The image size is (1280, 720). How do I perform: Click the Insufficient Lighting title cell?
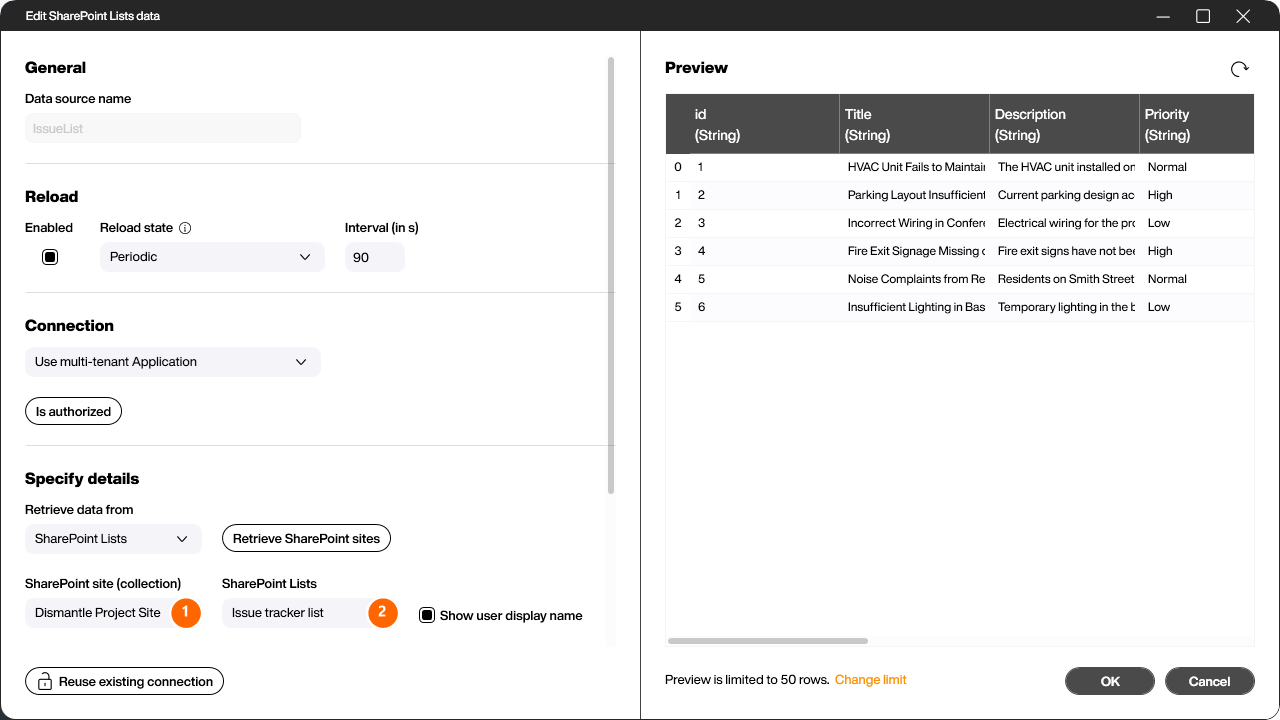coord(914,307)
